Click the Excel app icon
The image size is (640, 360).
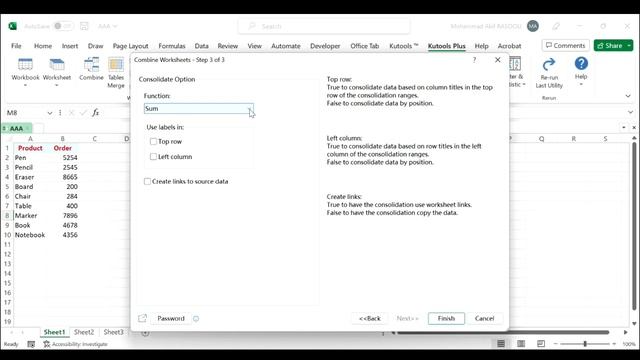(x=12, y=26)
